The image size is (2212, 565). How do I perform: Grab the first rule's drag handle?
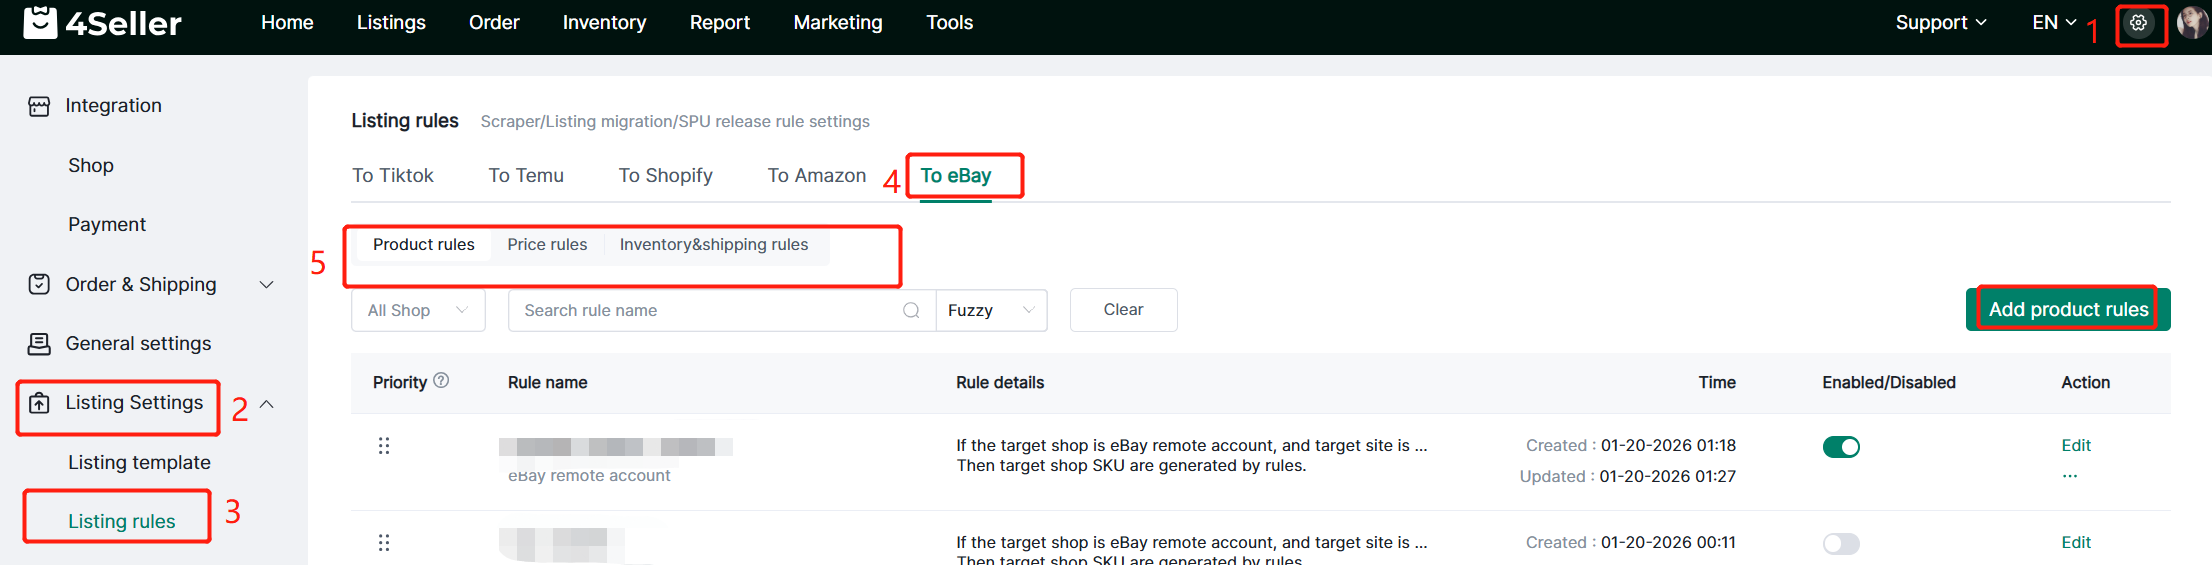[384, 446]
